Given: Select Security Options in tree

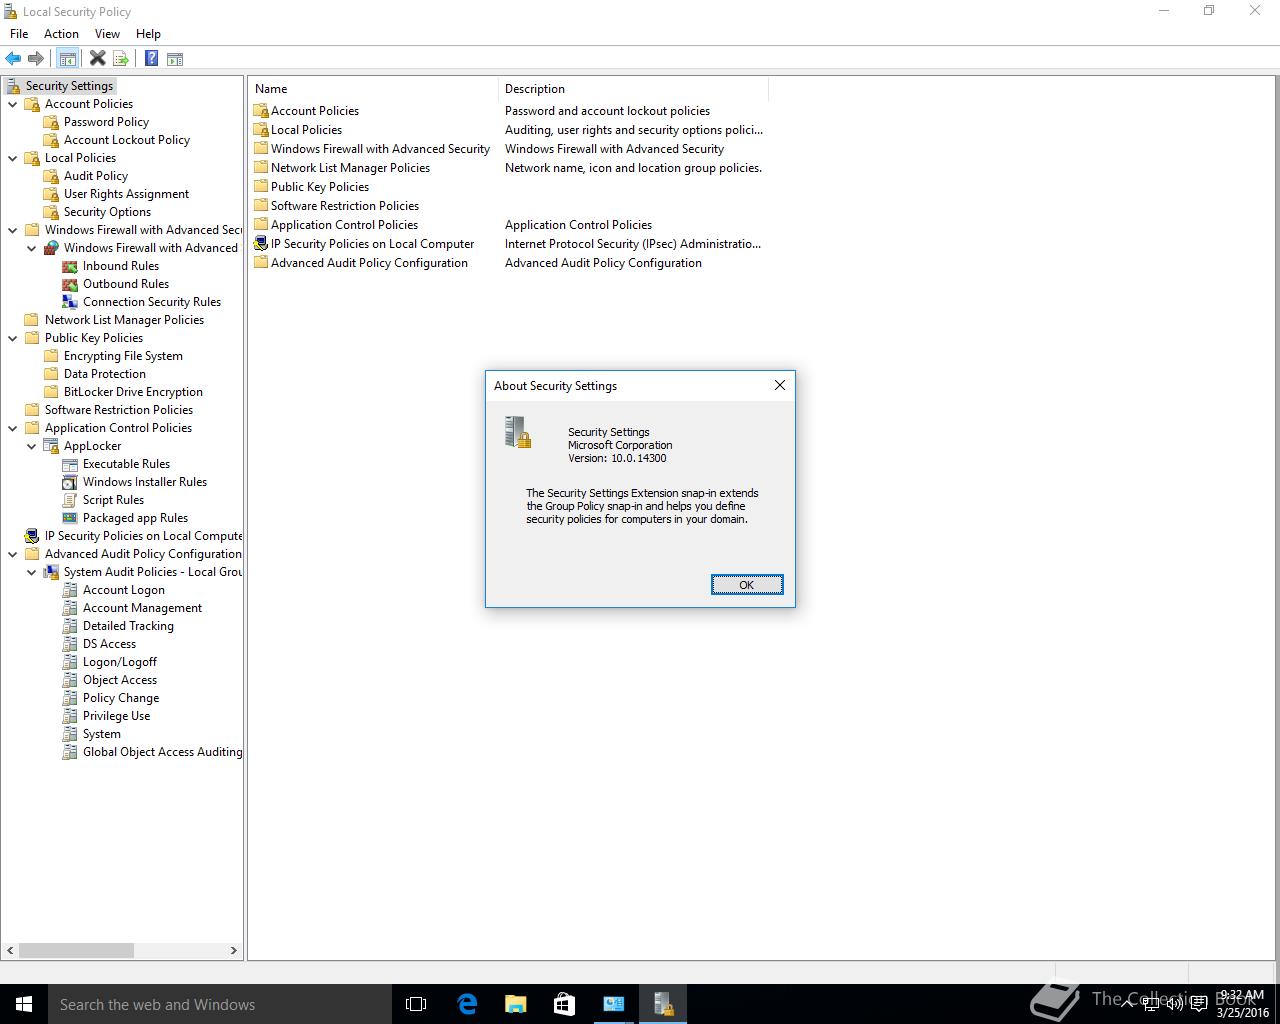Looking at the screenshot, I should tap(107, 212).
